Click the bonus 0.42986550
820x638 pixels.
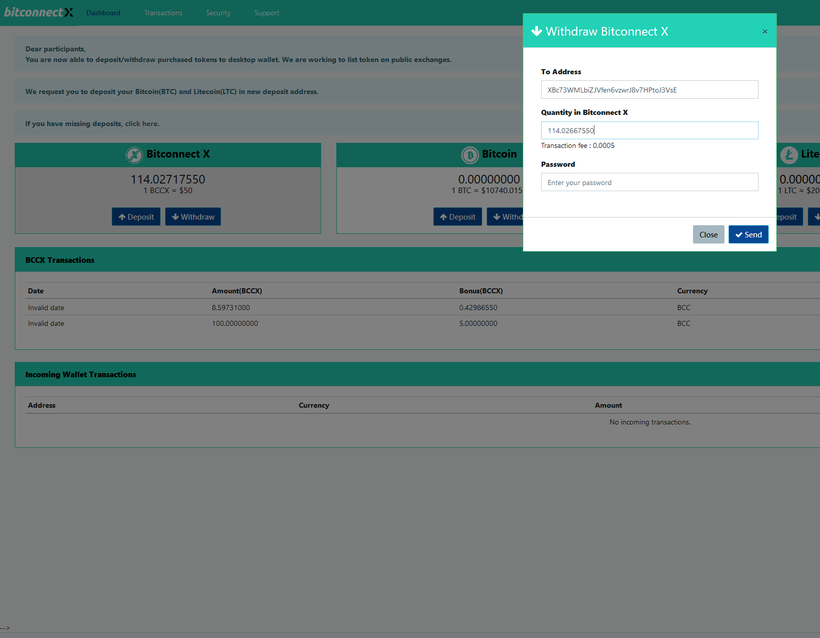pyautogui.click(x=478, y=307)
